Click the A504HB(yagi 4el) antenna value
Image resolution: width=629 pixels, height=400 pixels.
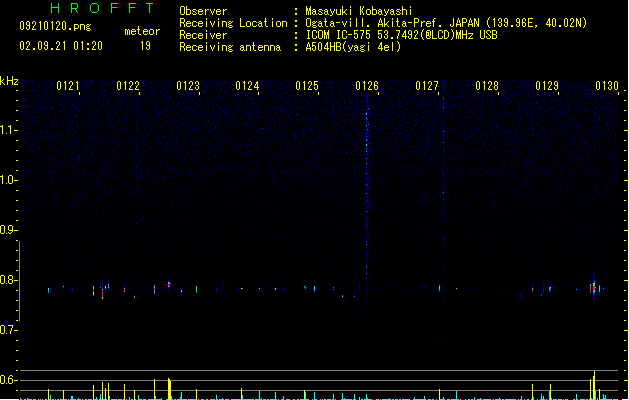[353, 47]
